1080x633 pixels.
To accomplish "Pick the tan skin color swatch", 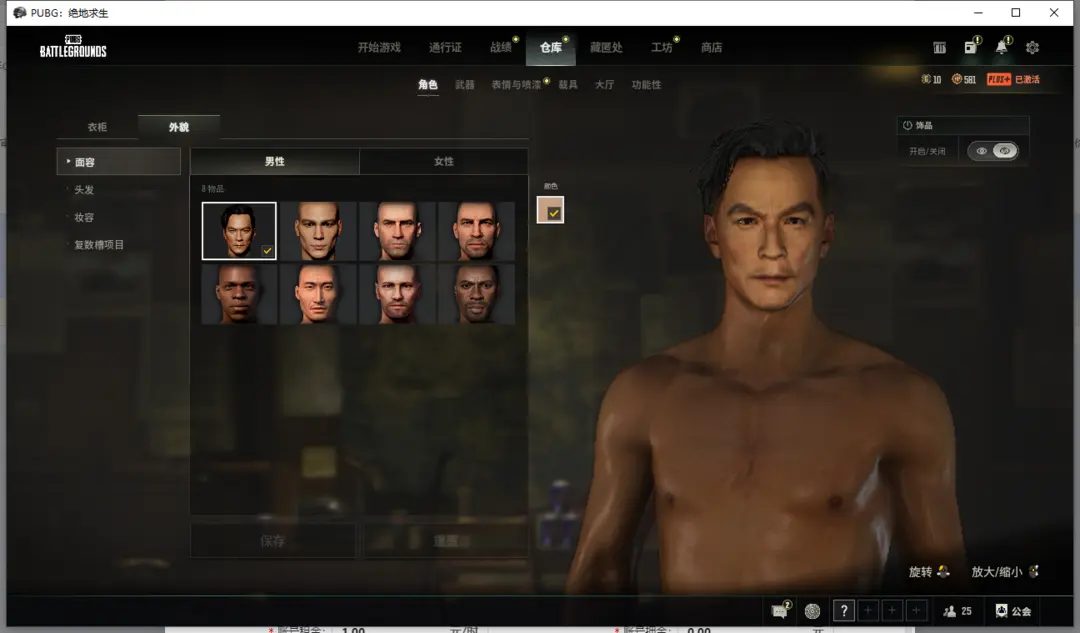I will tap(550, 209).
